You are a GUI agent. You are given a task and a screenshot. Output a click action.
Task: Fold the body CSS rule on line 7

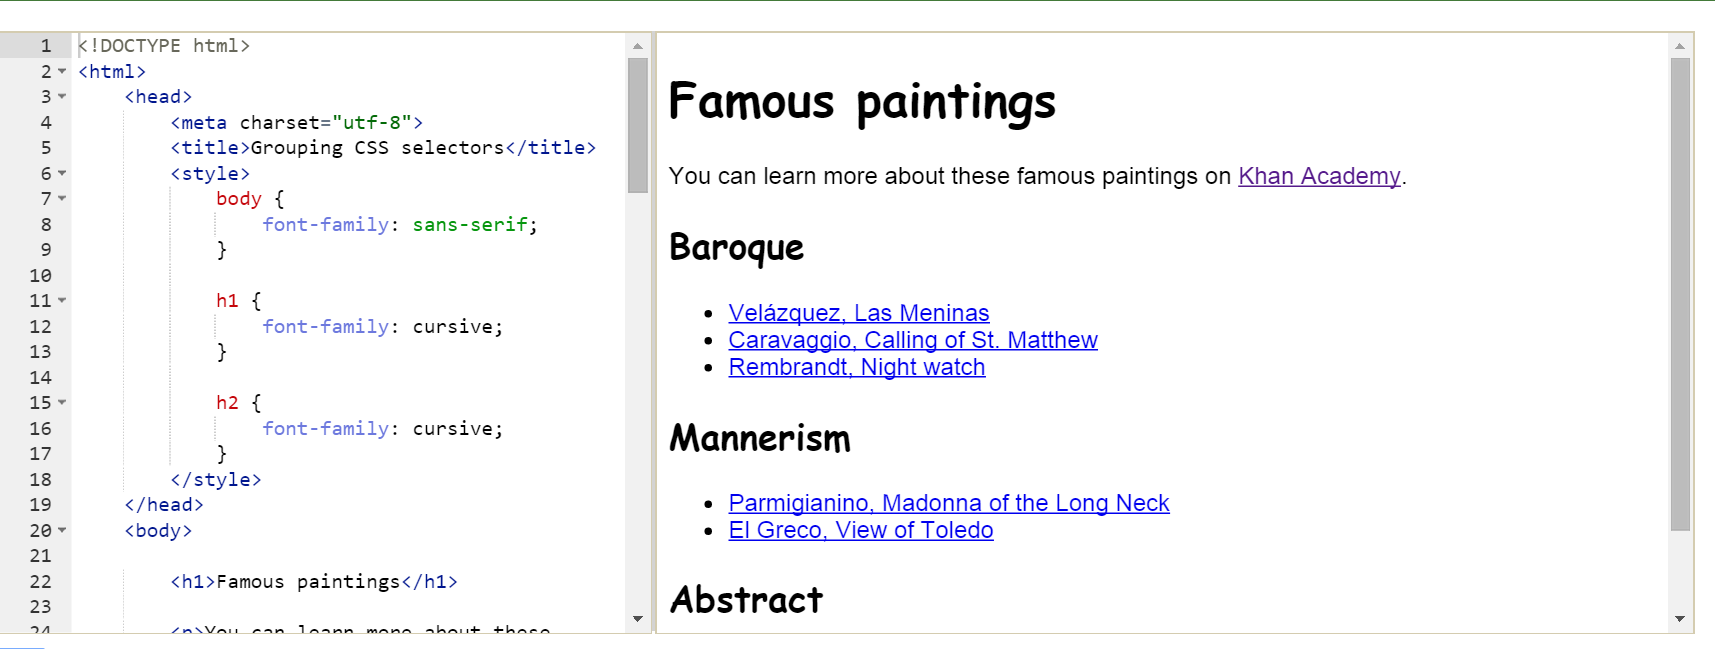pos(62,199)
